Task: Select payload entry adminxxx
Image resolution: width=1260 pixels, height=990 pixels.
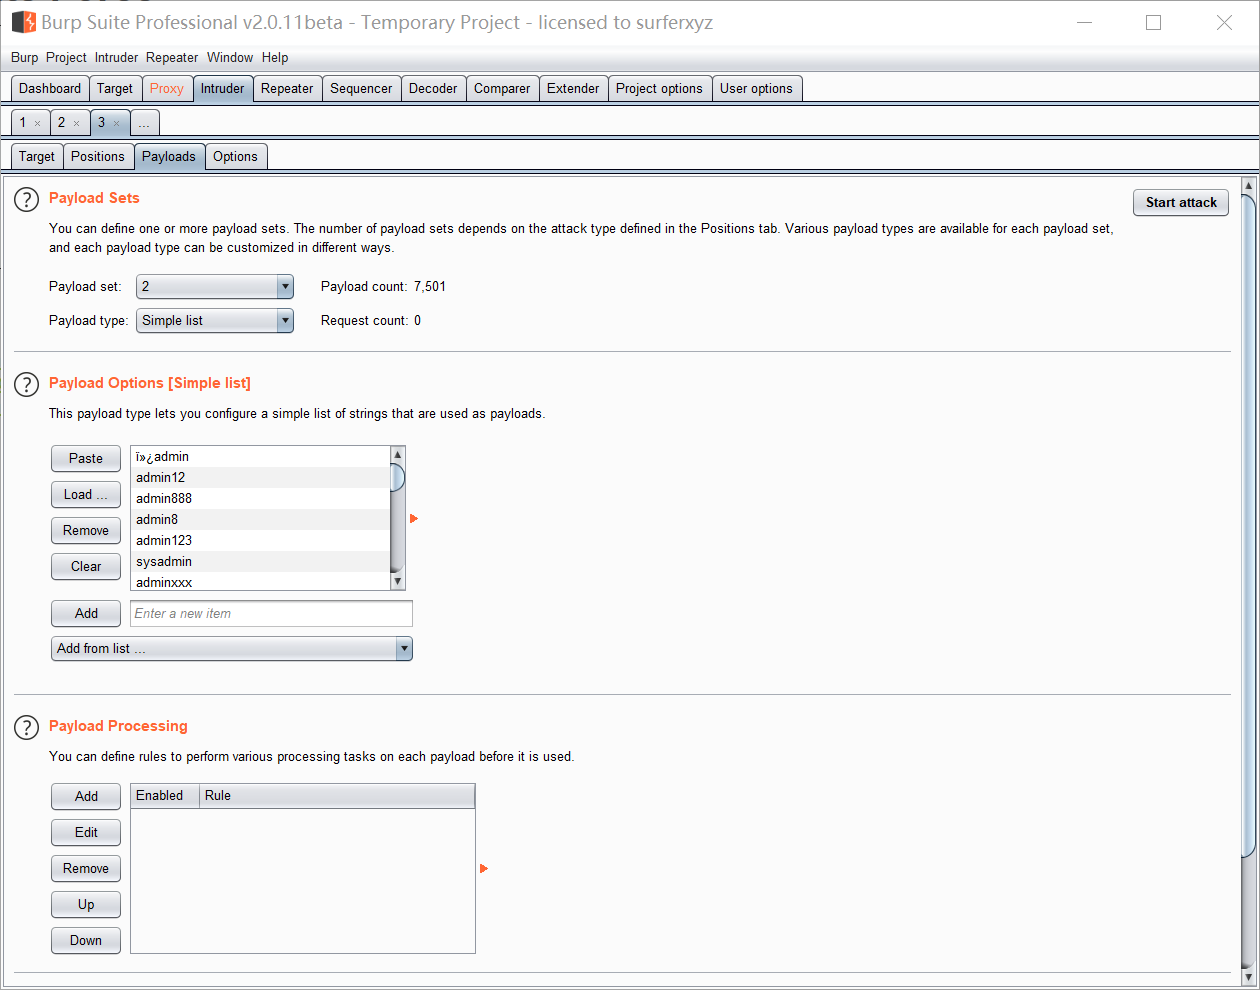Action: [260, 582]
